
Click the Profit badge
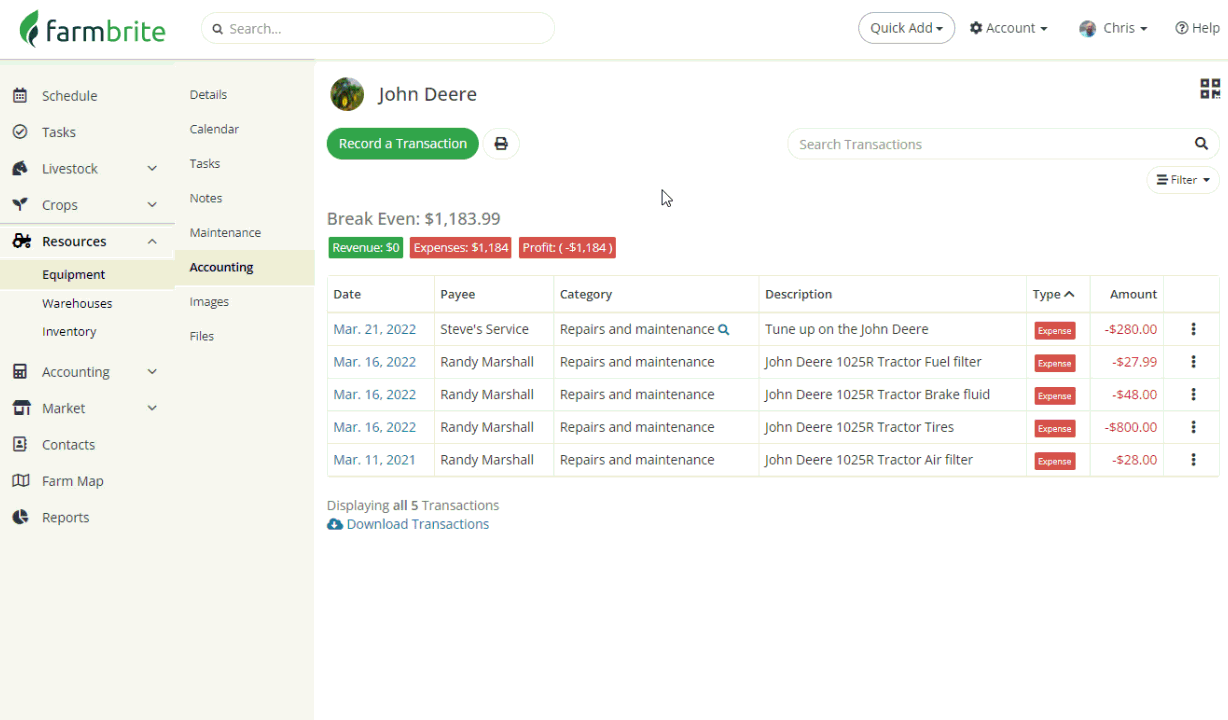tap(567, 247)
